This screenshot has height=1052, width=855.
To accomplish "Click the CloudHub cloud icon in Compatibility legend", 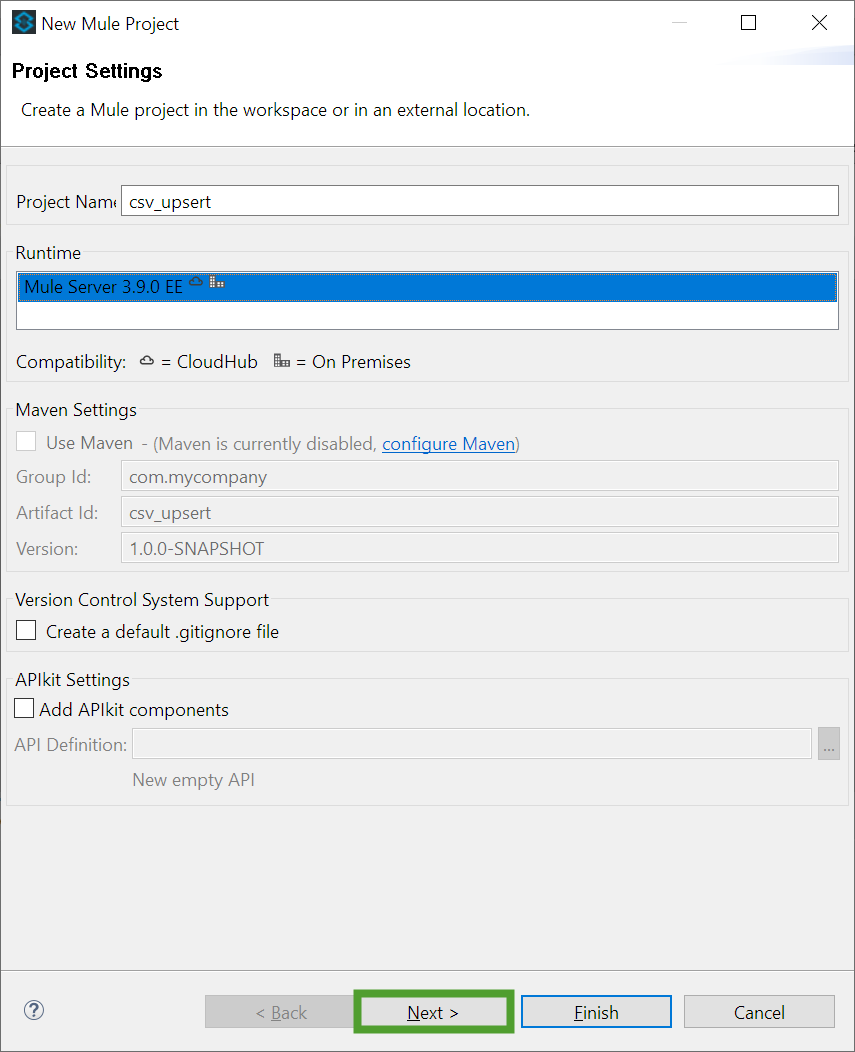I will tap(147, 361).
